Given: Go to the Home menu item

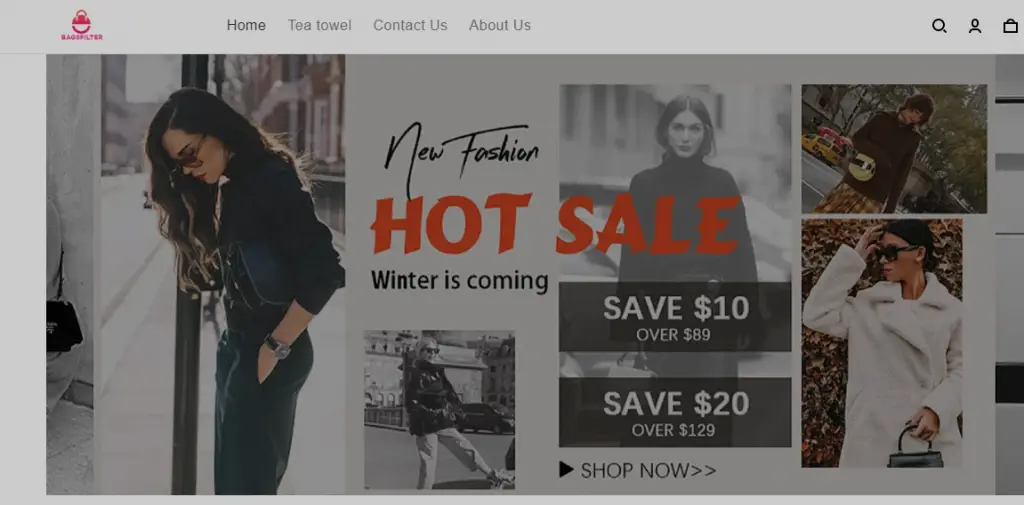Looking at the screenshot, I should pyautogui.click(x=246, y=25).
